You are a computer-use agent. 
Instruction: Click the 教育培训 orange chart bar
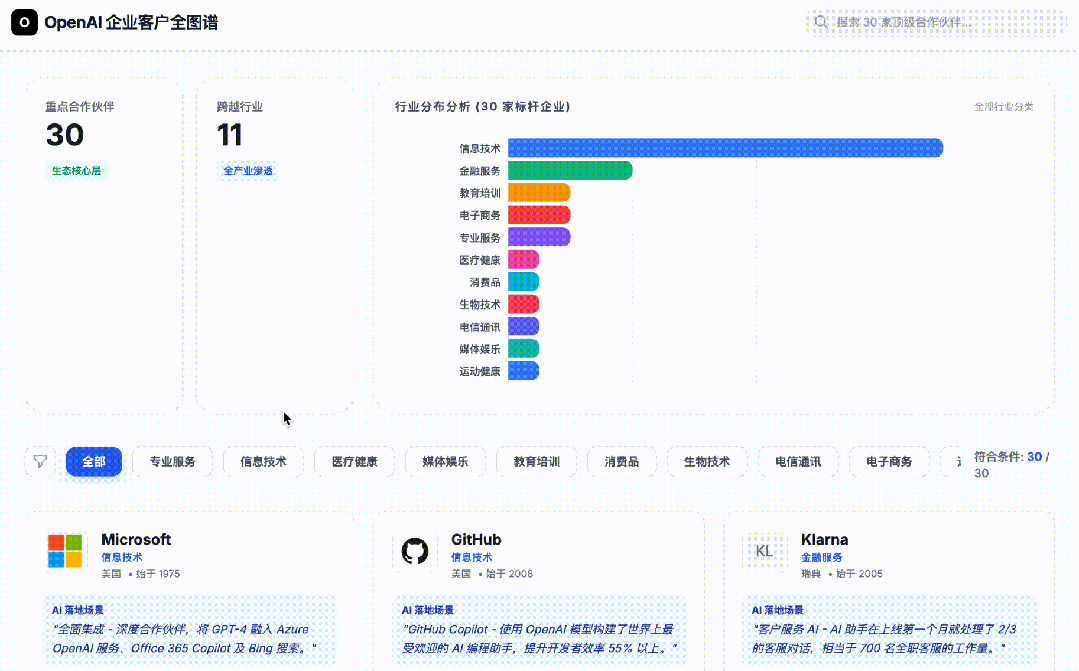[x=540, y=193]
